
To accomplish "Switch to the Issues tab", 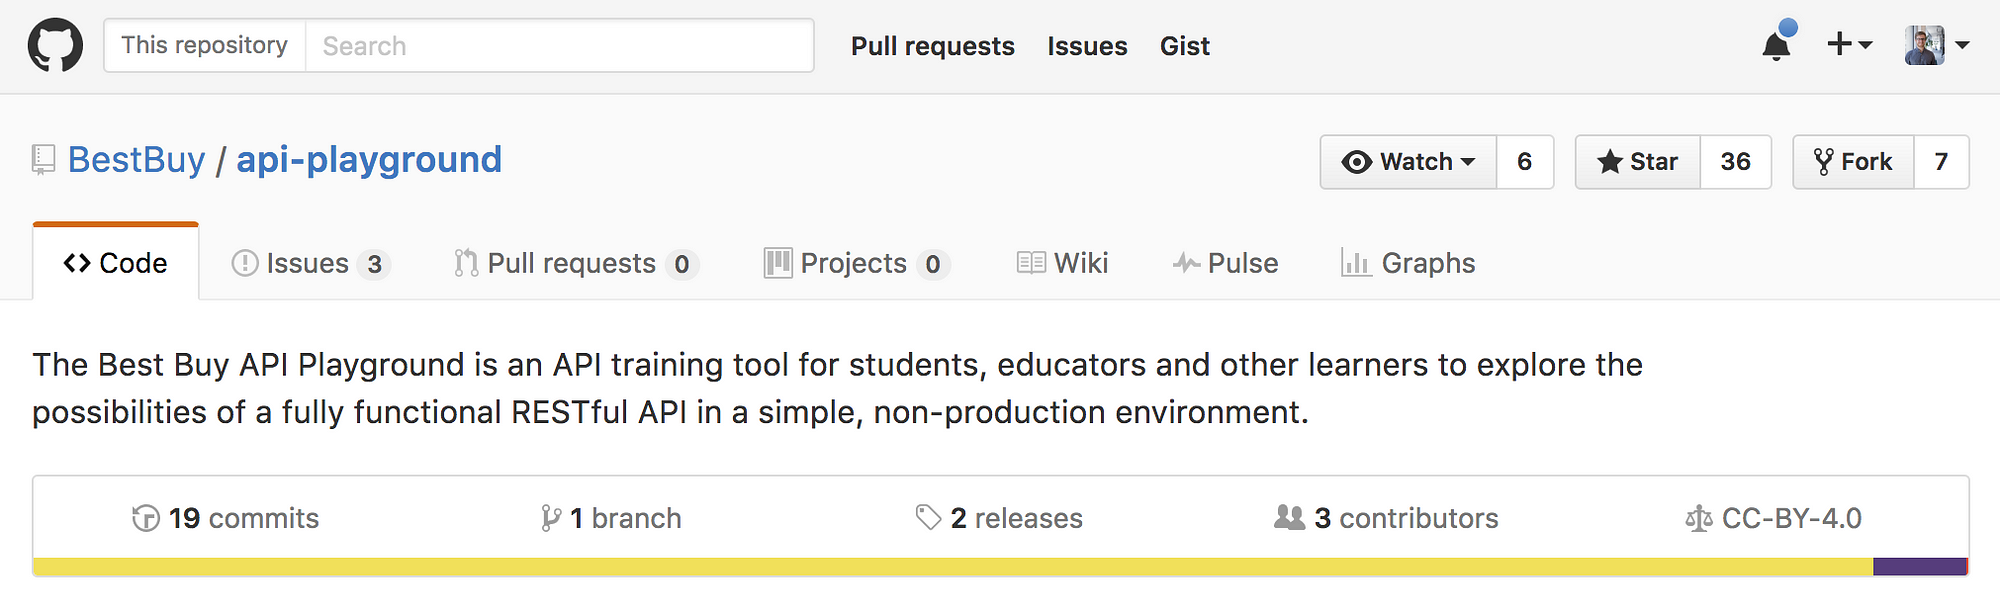I will [311, 263].
